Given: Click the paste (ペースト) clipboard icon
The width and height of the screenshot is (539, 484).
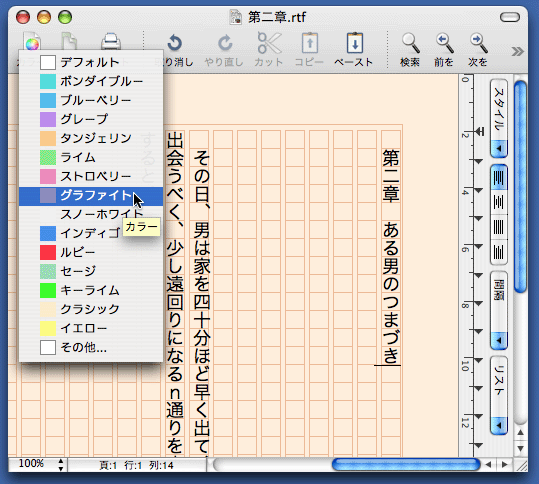Looking at the screenshot, I should (355, 43).
